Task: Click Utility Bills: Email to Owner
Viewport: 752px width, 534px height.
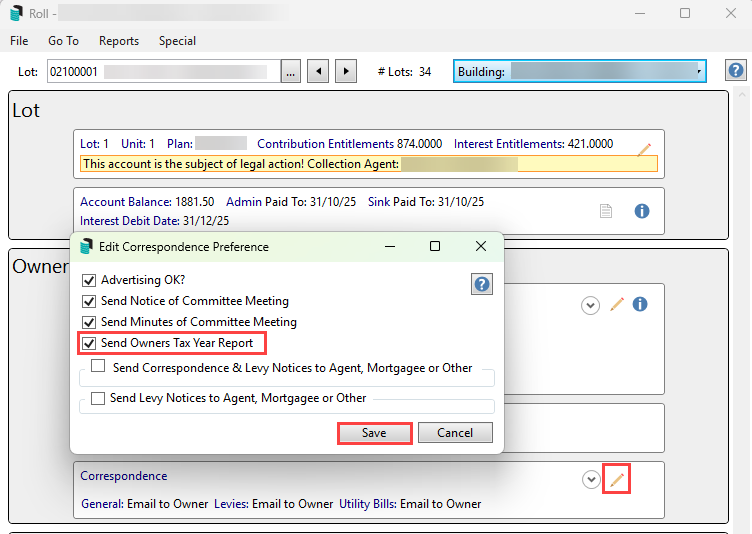Action: pos(410,504)
